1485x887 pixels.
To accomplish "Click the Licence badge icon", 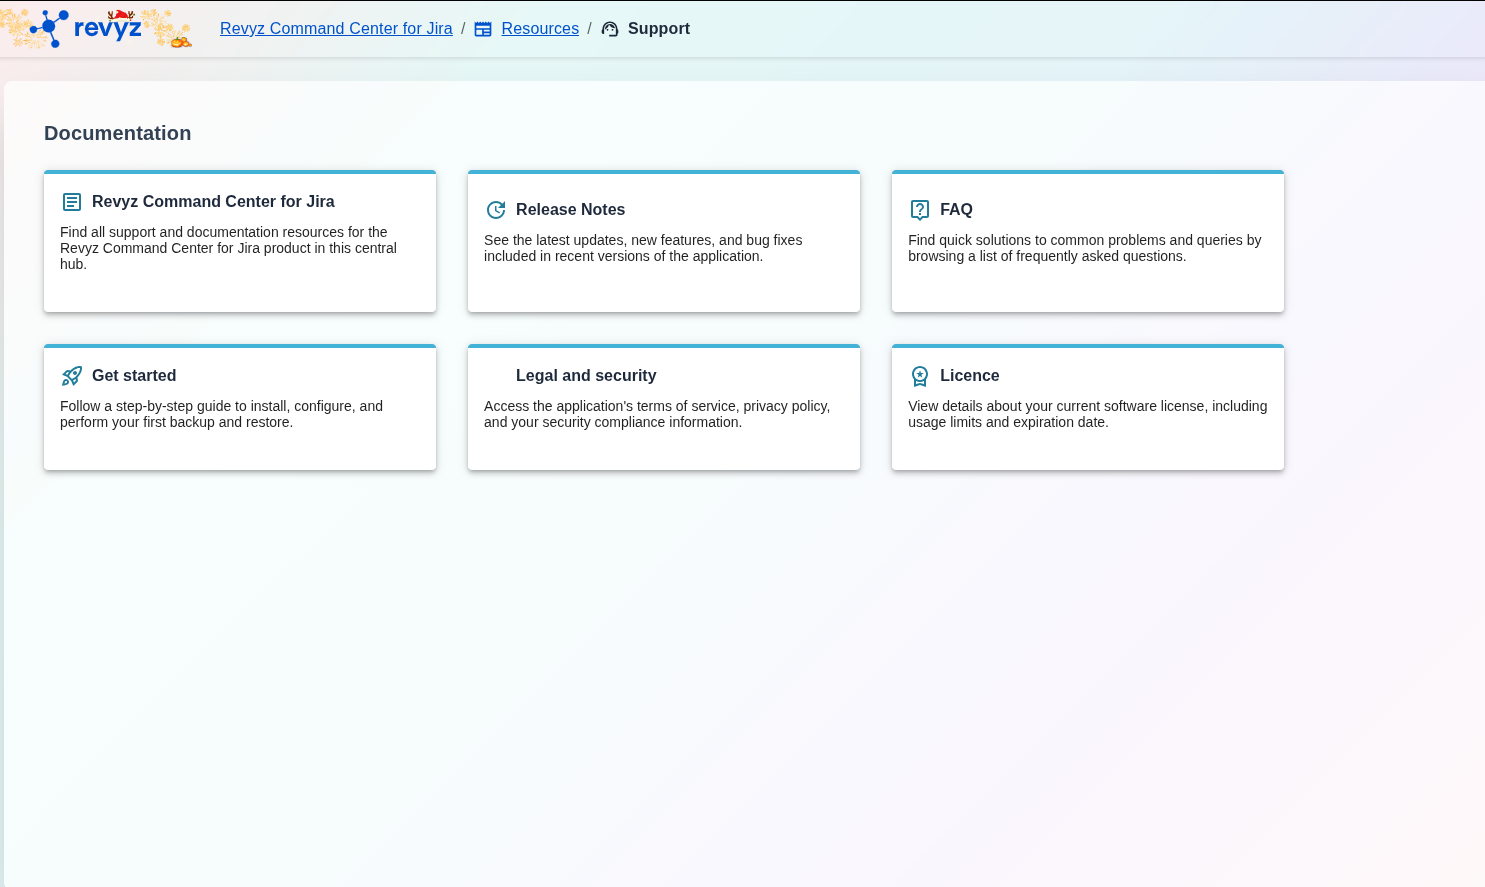I will tap(920, 376).
